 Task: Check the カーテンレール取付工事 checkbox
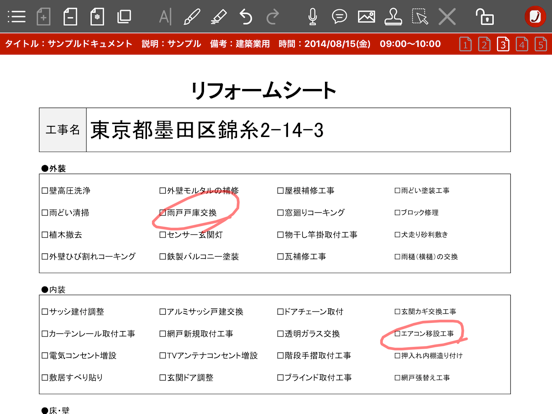(x=45, y=334)
